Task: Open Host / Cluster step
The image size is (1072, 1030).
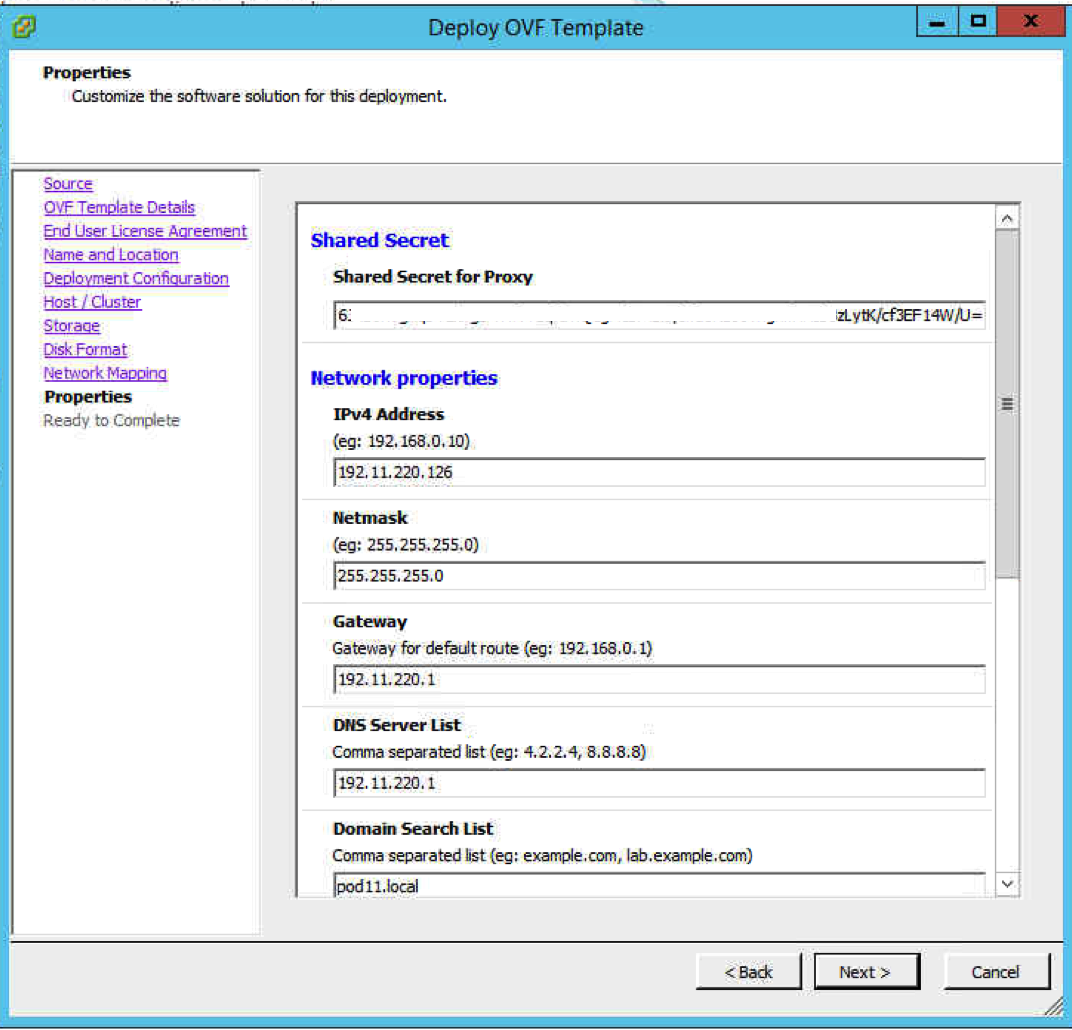Action: pyautogui.click(x=92, y=302)
